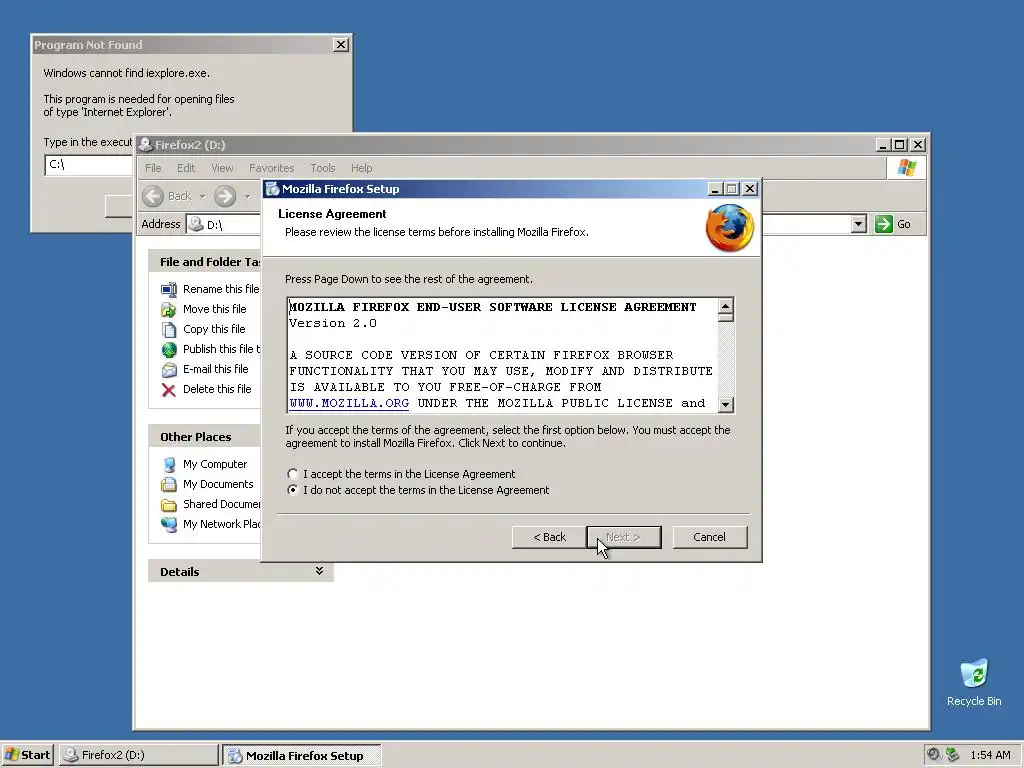Click the My Network Places icon
The height and width of the screenshot is (768, 1024).
[x=169, y=524]
